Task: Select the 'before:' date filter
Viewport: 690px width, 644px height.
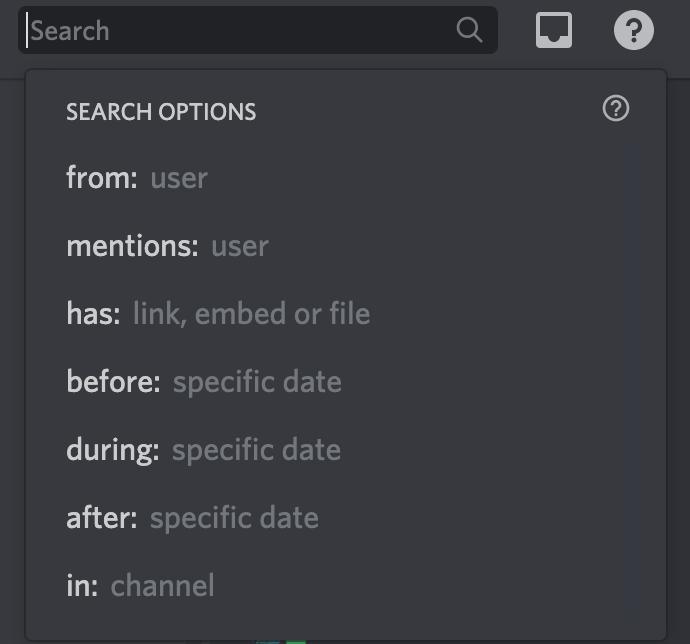Action: click(x=346, y=381)
